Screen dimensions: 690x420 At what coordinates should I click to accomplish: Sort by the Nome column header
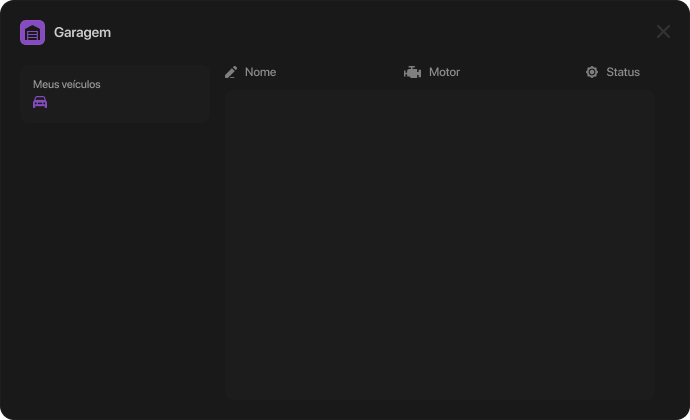(x=260, y=72)
